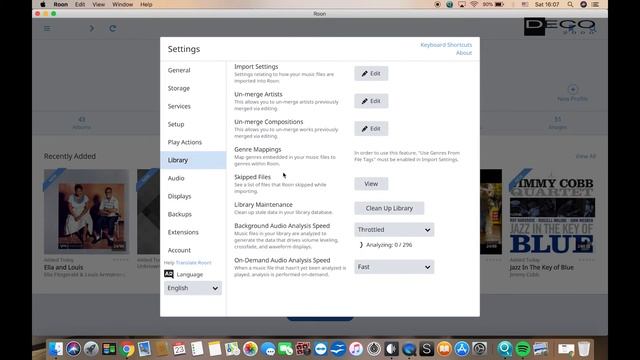Viewport: 640px width, 360px height.
Task: Open the Play Actions tab
Action: (193, 142)
